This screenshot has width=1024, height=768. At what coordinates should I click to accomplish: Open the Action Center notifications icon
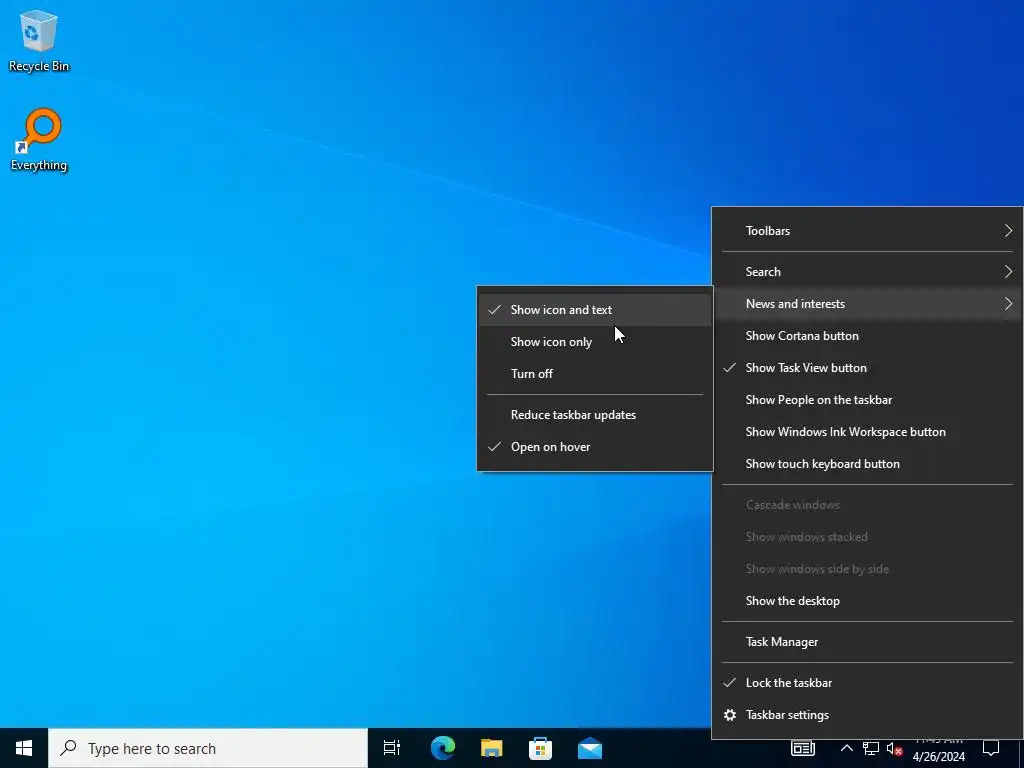(x=991, y=748)
